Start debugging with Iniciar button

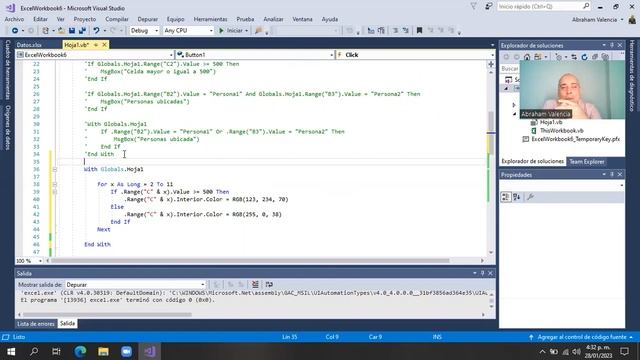[x=231, y=31]
